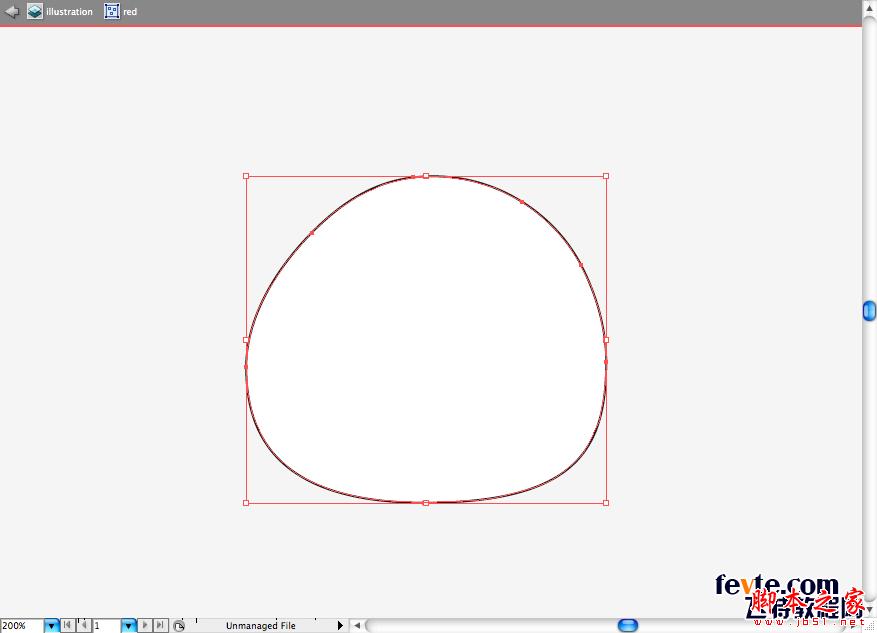Go to the next artboard
This screenshot has width=877, height=633.
click(x=145, y=625)
